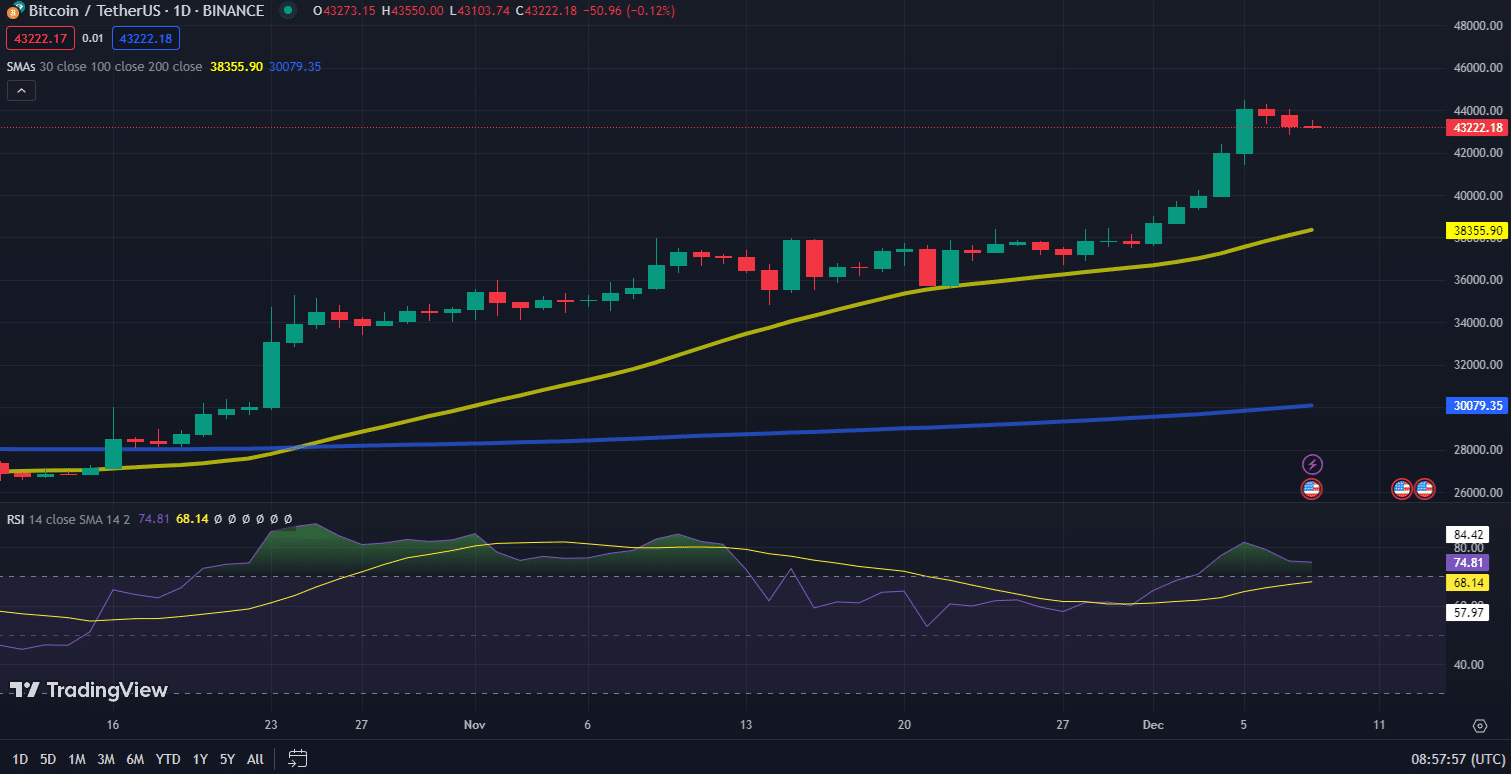Screen dimensions: 1511x774
Task: Open the 08:57:57 (UTC) timezone menu
Action: click(1457, 759)
